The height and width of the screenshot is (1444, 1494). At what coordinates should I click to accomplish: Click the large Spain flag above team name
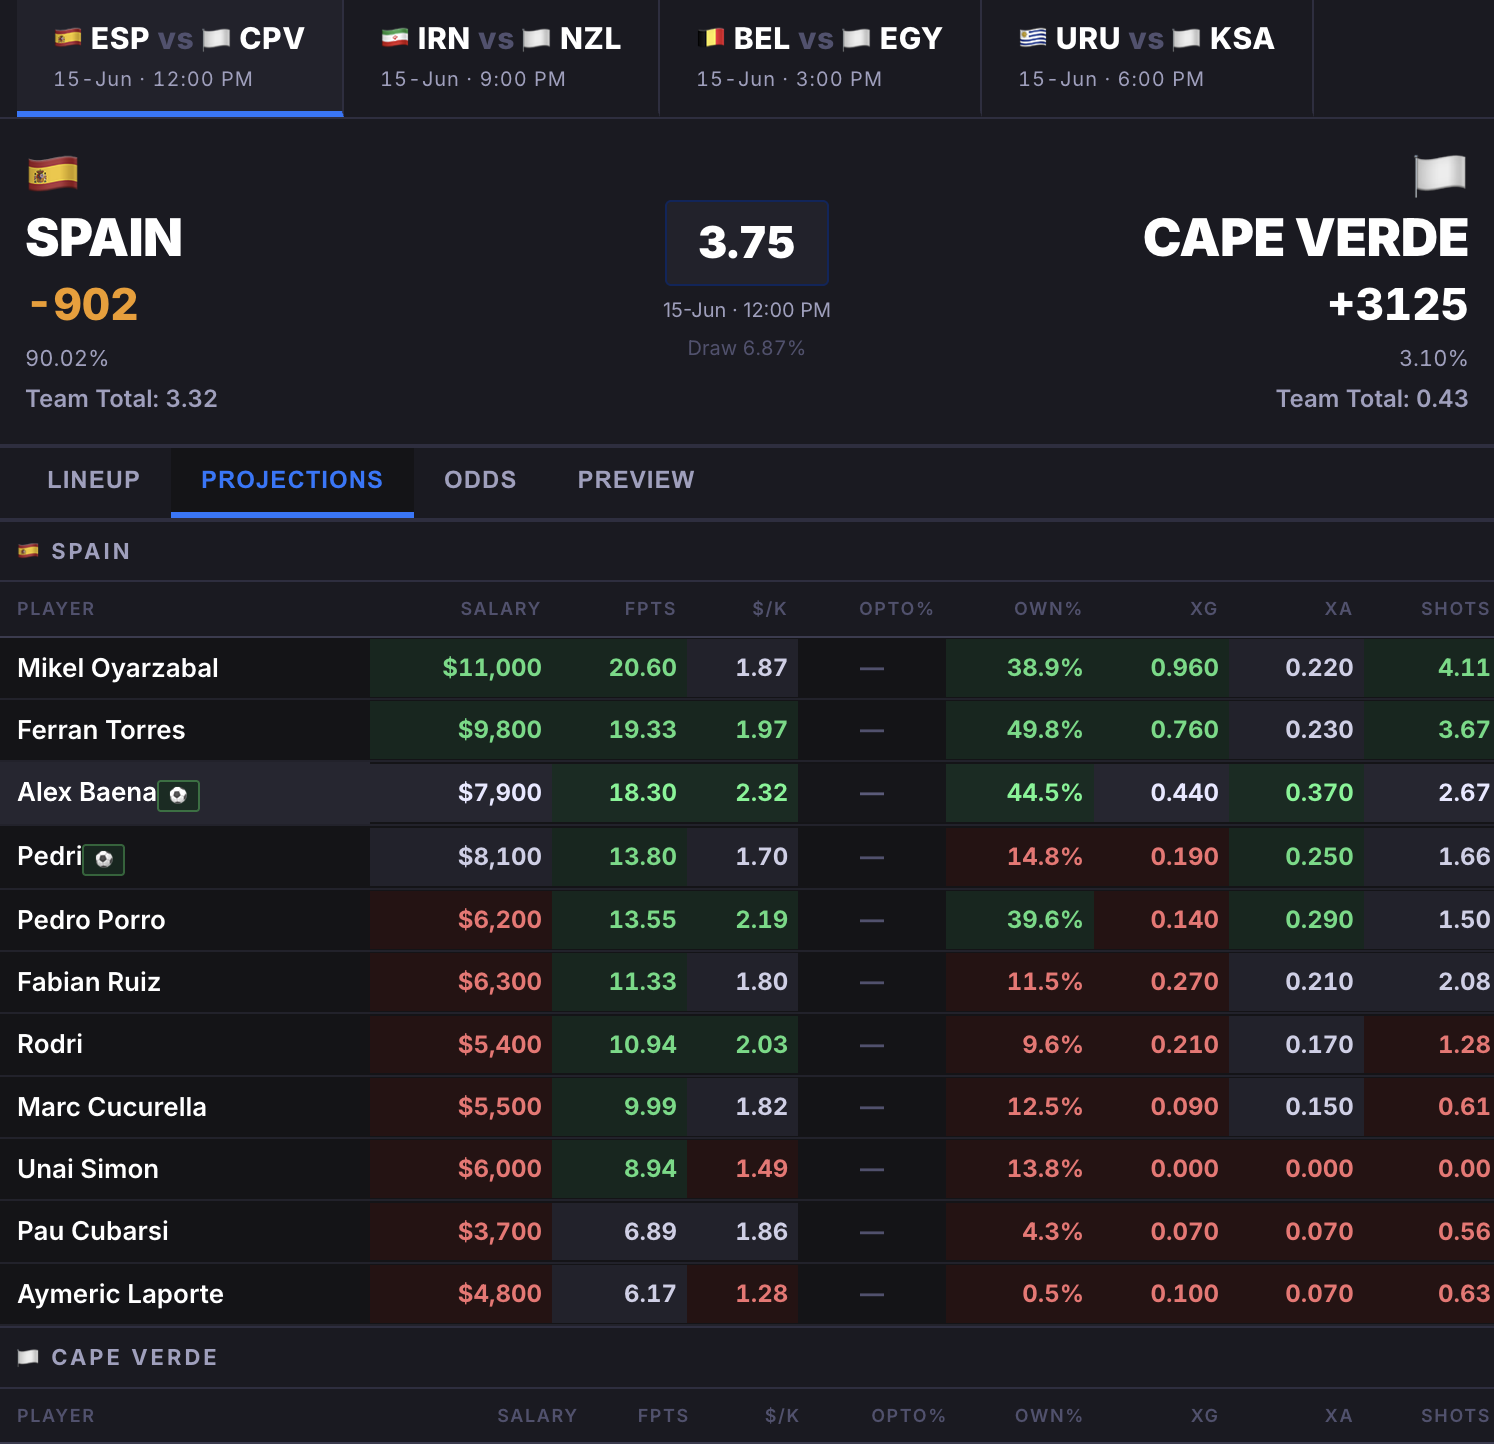coord(53,173)
